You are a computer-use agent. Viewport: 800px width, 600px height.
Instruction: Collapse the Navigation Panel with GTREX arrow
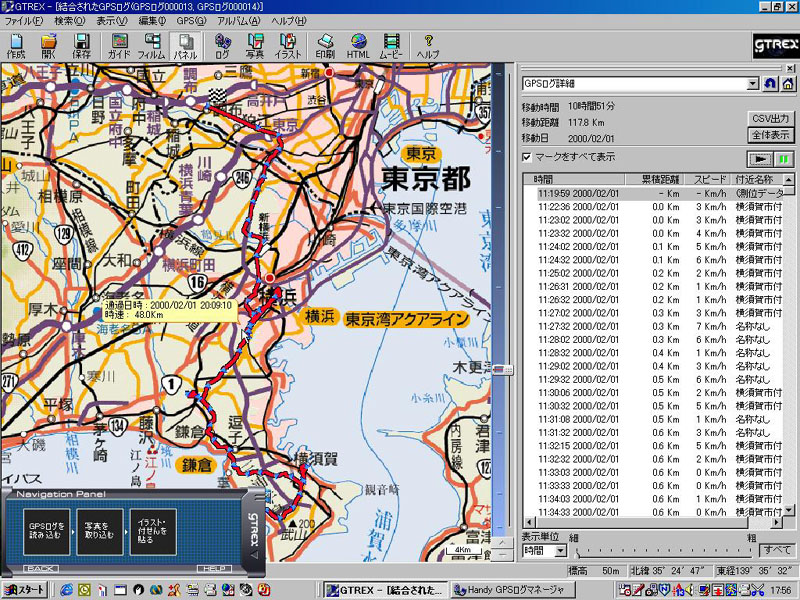(254, 553)
